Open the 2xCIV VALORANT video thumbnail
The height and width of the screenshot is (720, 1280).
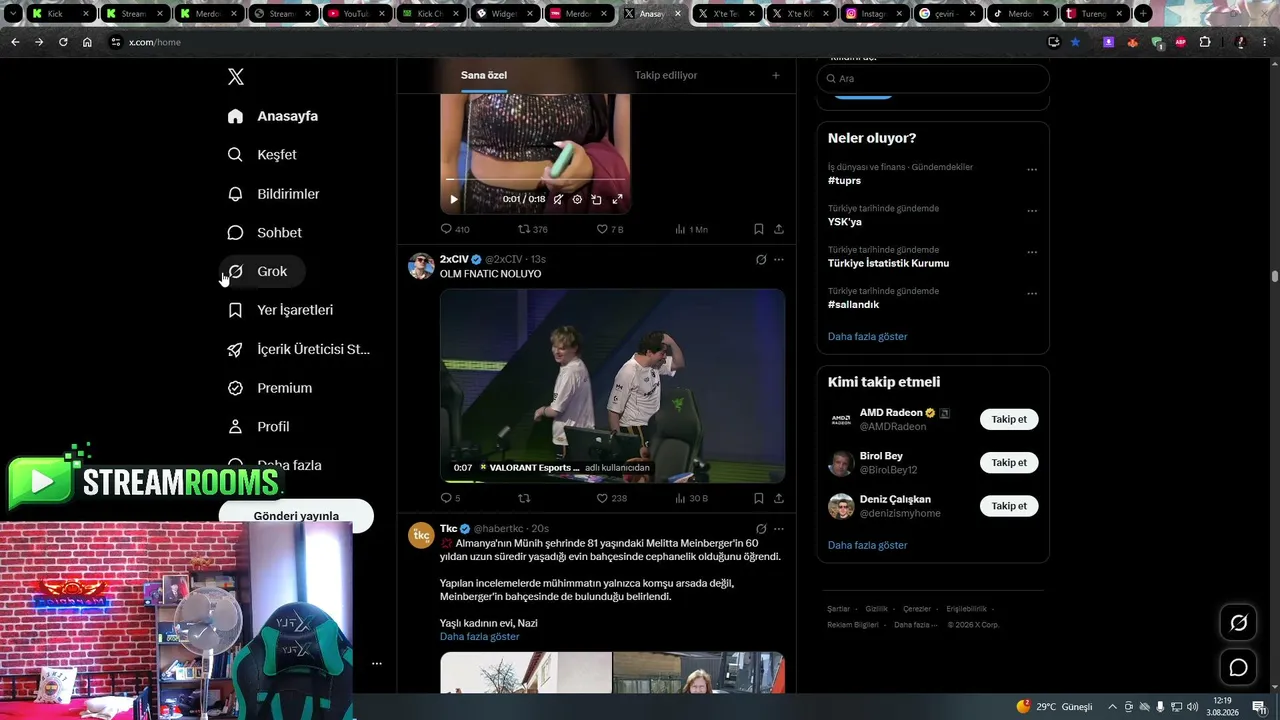tap(612, 386)
